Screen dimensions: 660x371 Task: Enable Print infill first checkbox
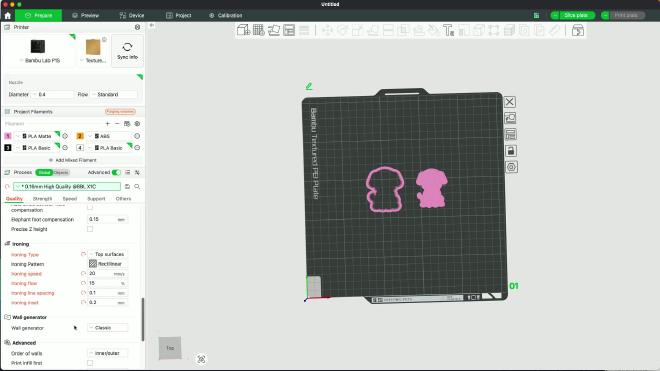click(x=90, y=363)
